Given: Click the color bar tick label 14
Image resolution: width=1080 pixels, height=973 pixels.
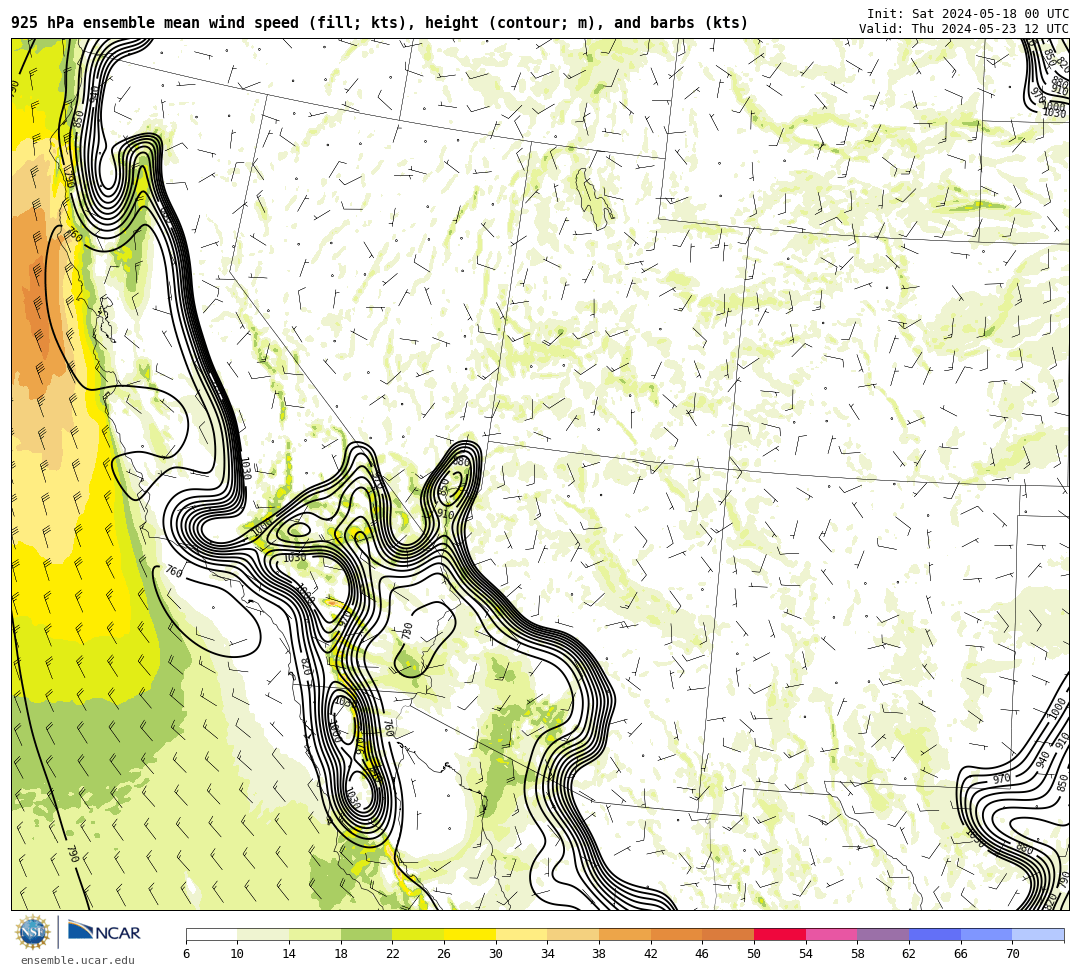Looking at the screenshot, I should click(289, 954).
